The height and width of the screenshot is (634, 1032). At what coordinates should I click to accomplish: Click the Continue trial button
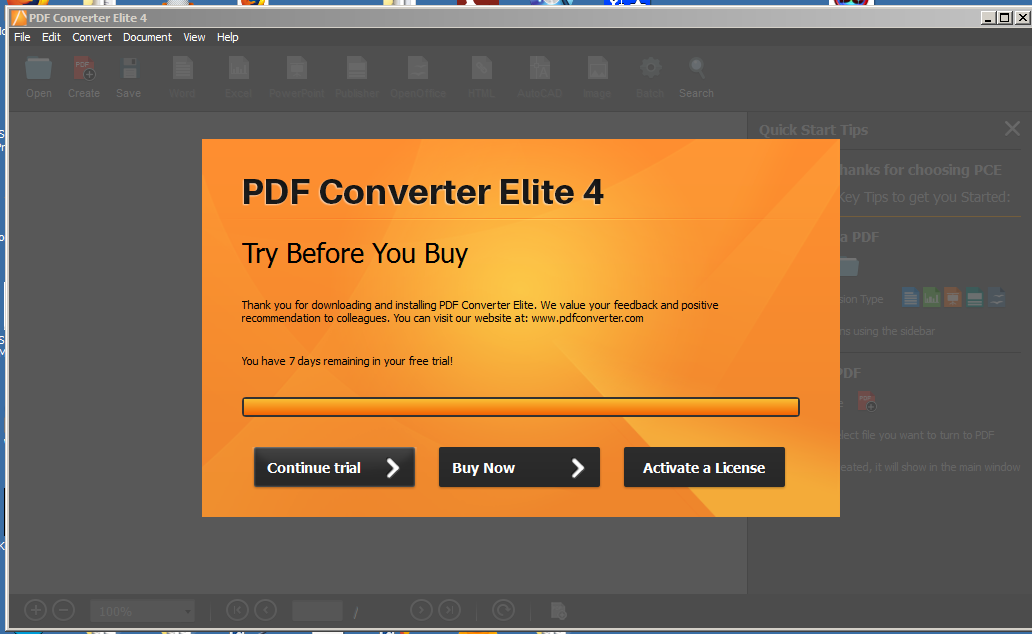pos(334,467)
